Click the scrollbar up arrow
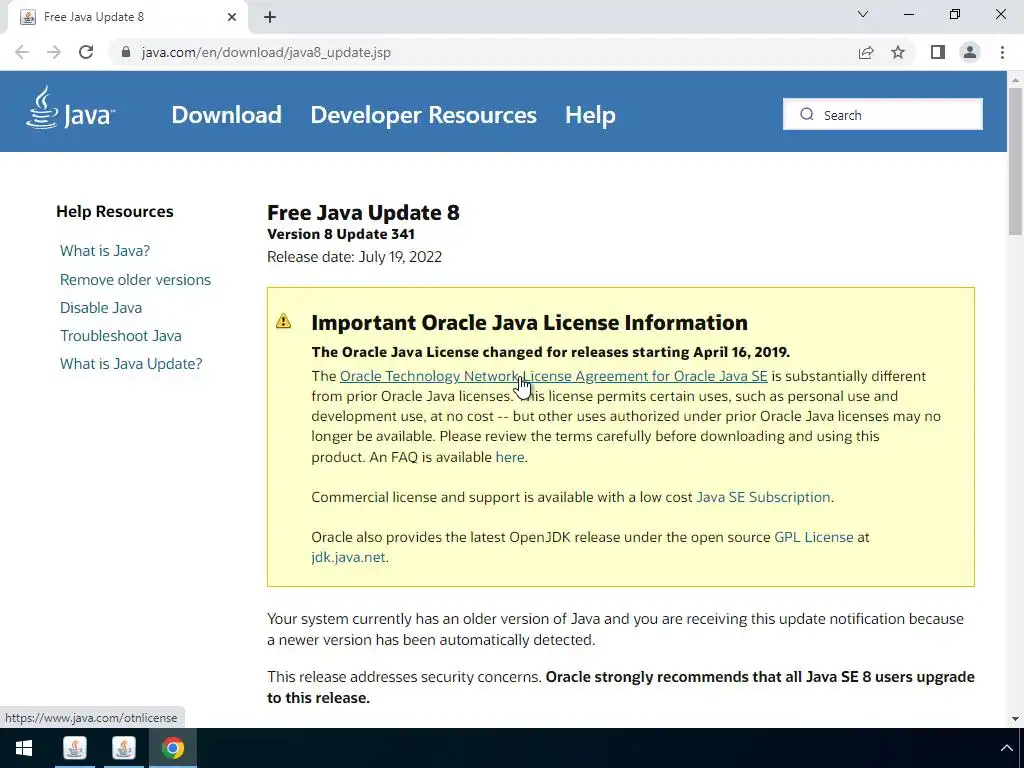The height and width of the screenshot is (768, 1024). 1015,79
